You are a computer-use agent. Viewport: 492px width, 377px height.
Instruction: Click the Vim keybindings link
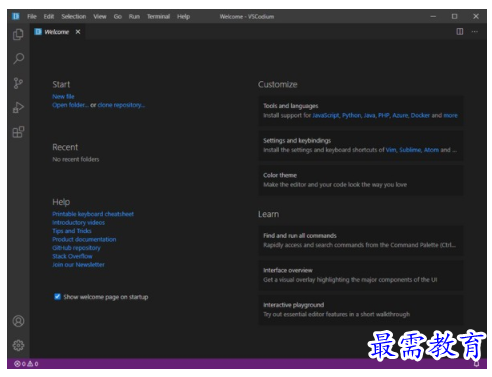(x=391, y=150)
